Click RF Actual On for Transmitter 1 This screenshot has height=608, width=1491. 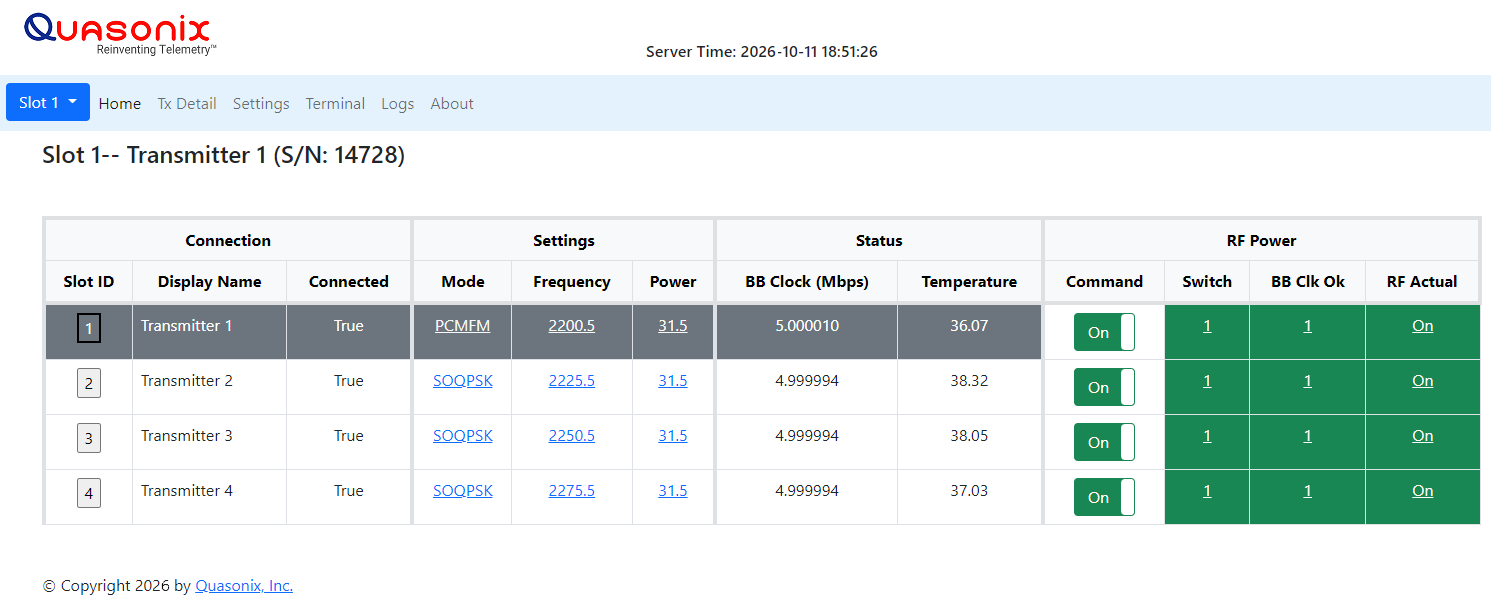(1423, 326)
